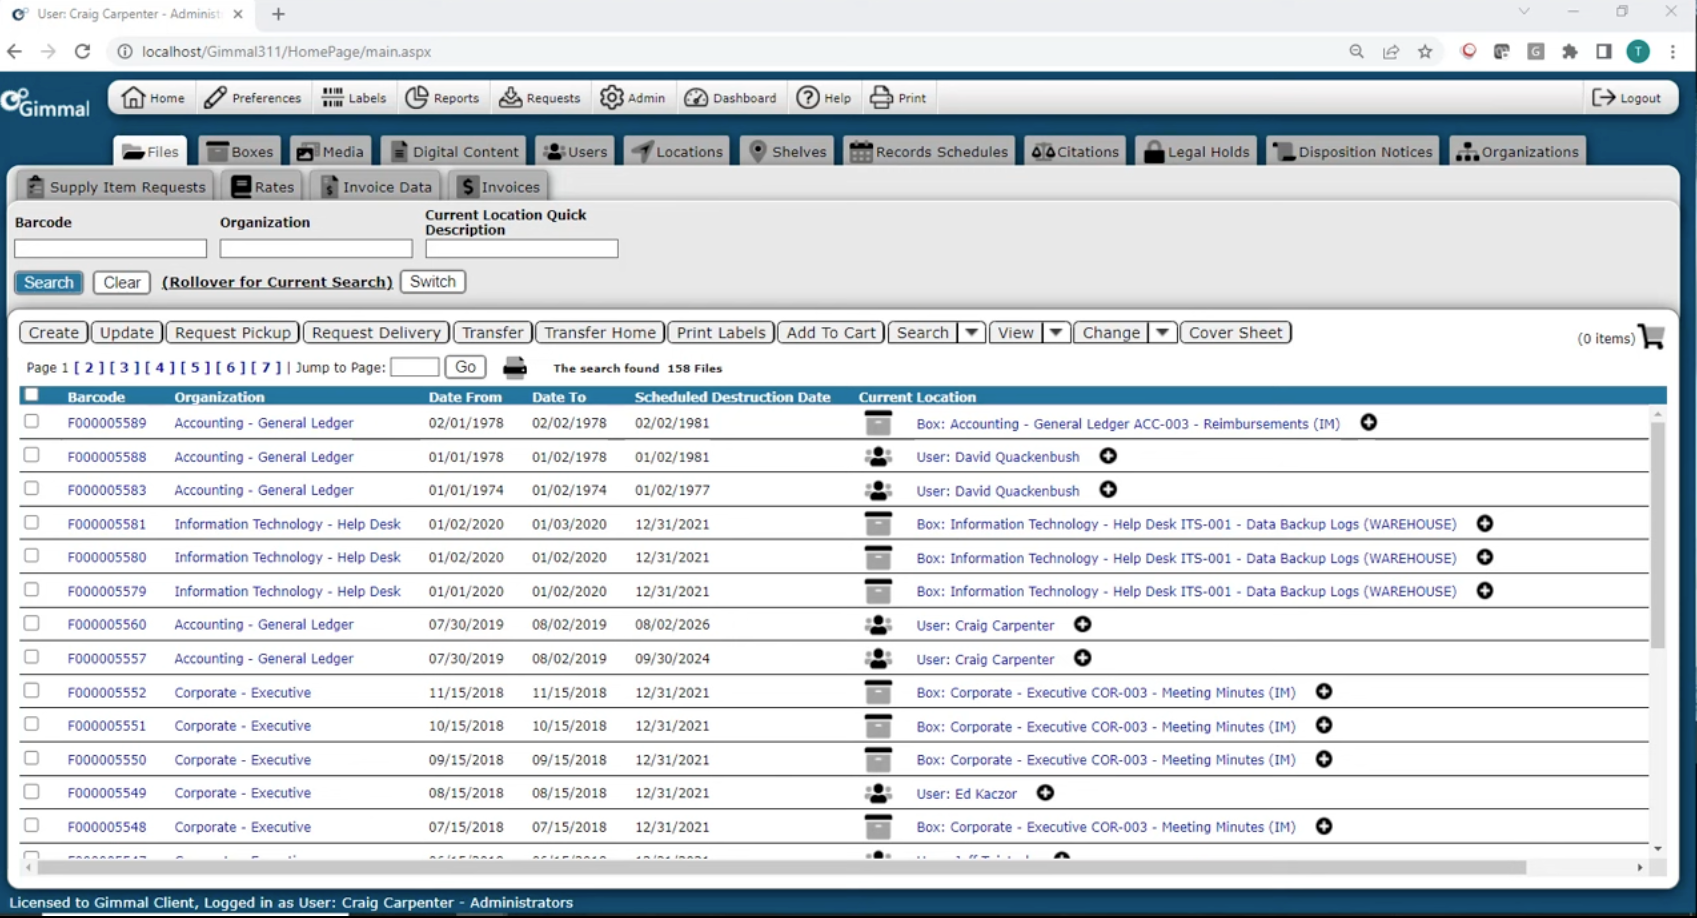Image resolution: width=1697 pixels, height=918 pixels.
Task: Click the Logout icon
Action: point(1604,97)
